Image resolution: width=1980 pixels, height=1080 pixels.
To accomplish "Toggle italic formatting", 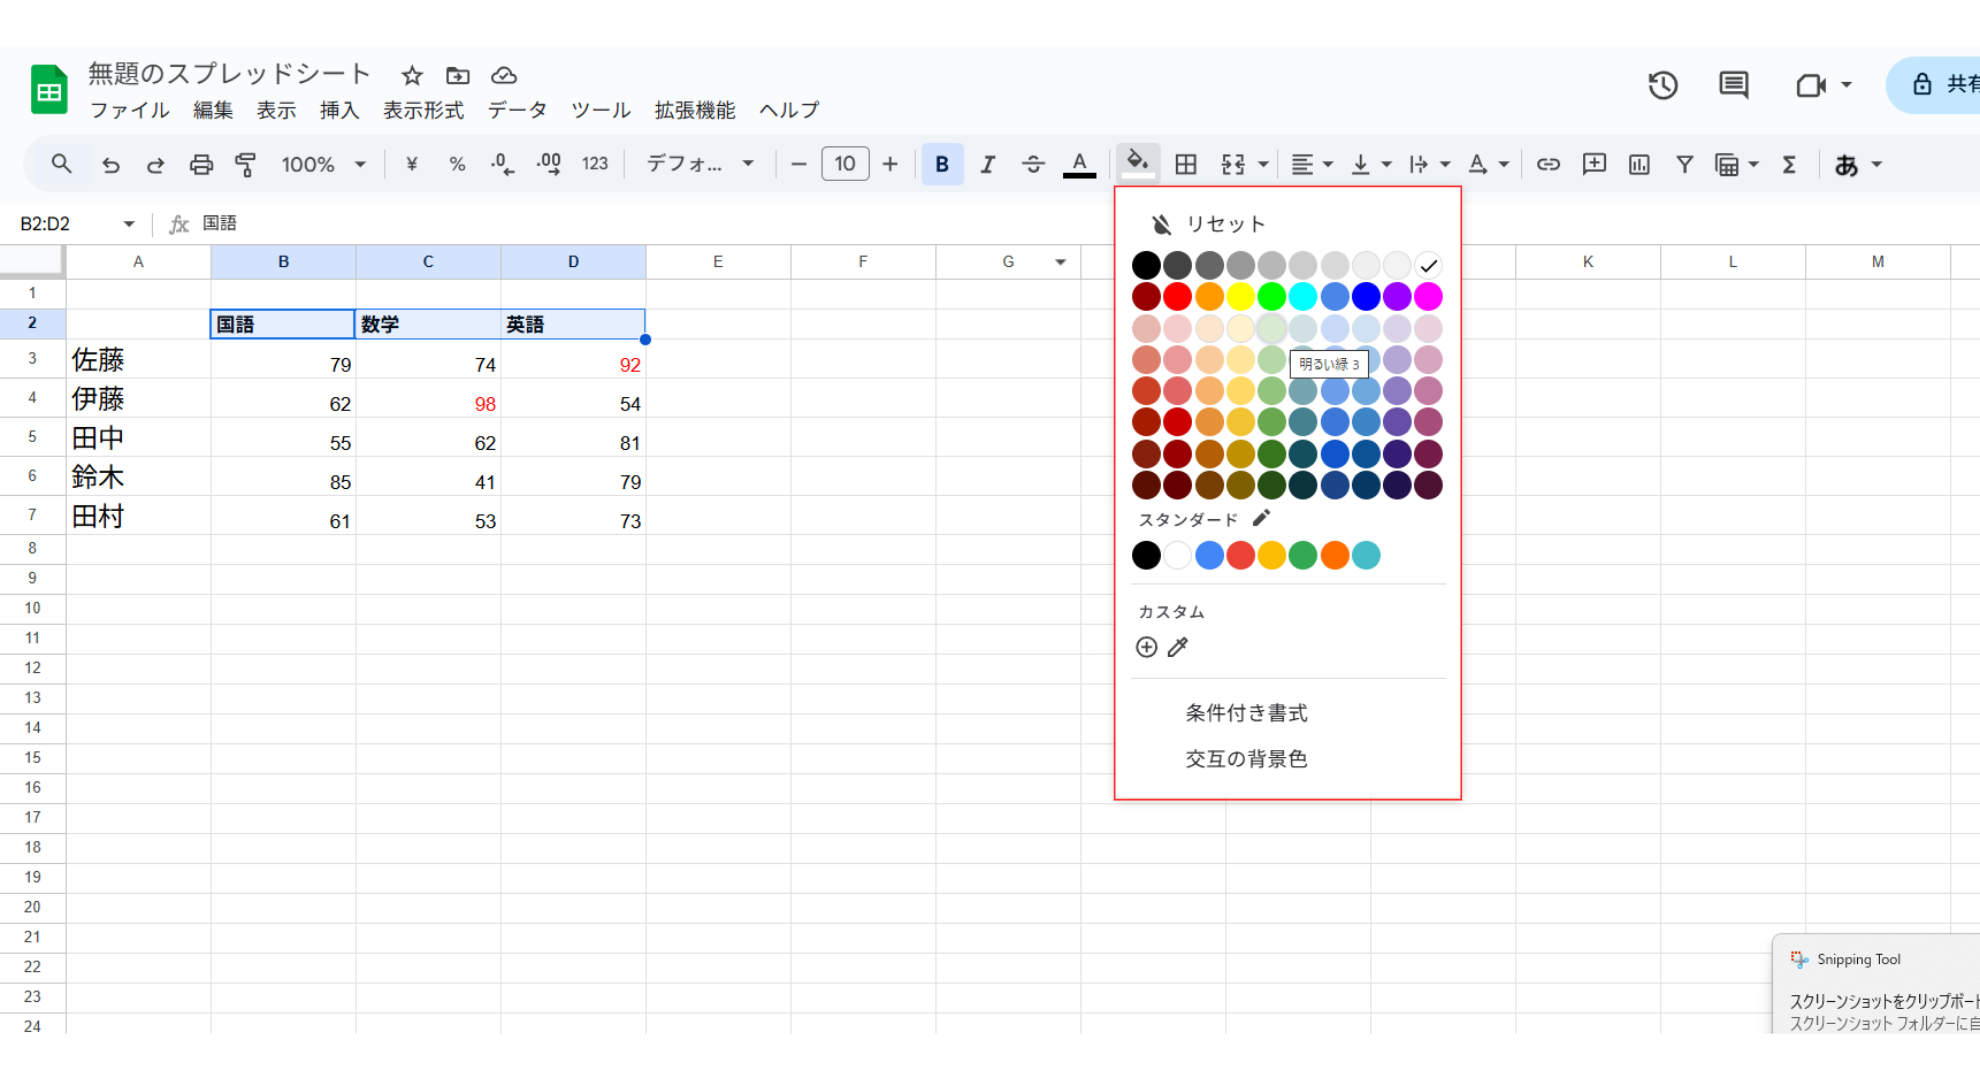I will [987, 165].
